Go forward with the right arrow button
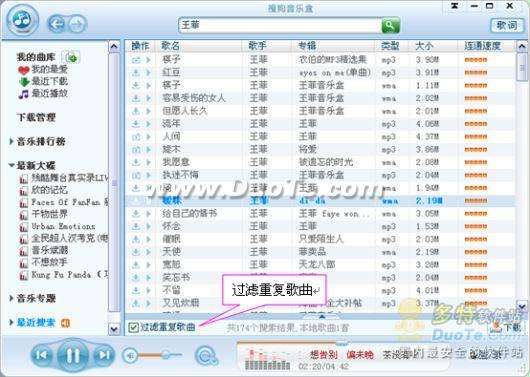The image size is (530, 377). click(x=78, y=24)
